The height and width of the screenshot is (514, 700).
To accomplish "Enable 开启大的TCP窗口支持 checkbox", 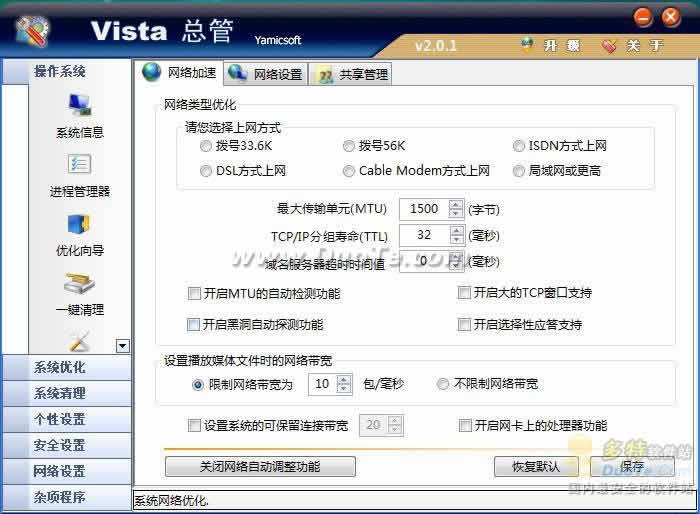I will coord(464,293).
